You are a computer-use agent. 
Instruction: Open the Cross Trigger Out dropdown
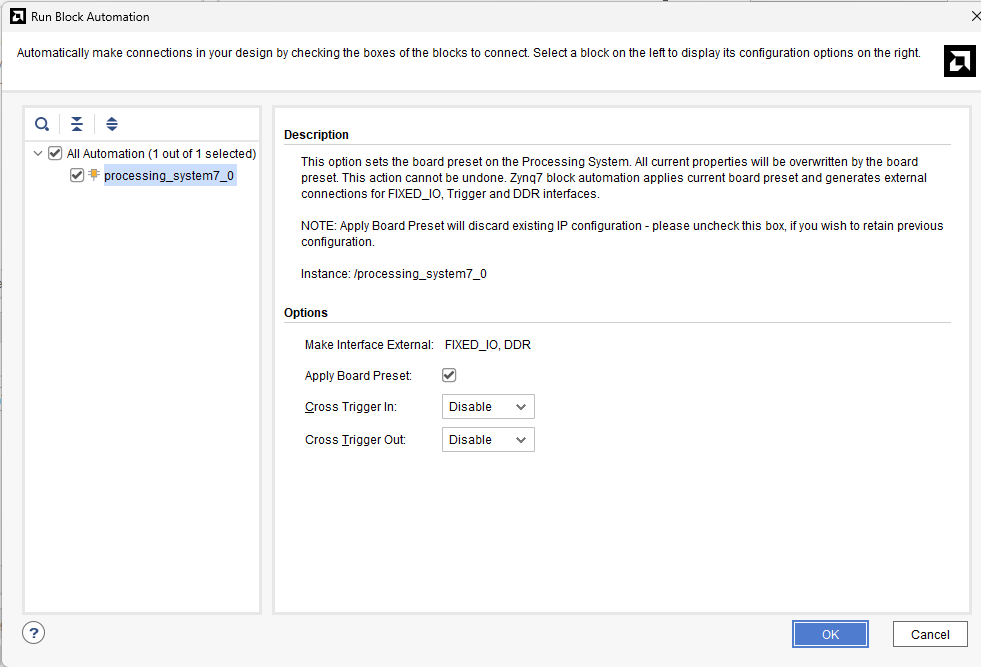pyautogui.click(x=488, y=440)
